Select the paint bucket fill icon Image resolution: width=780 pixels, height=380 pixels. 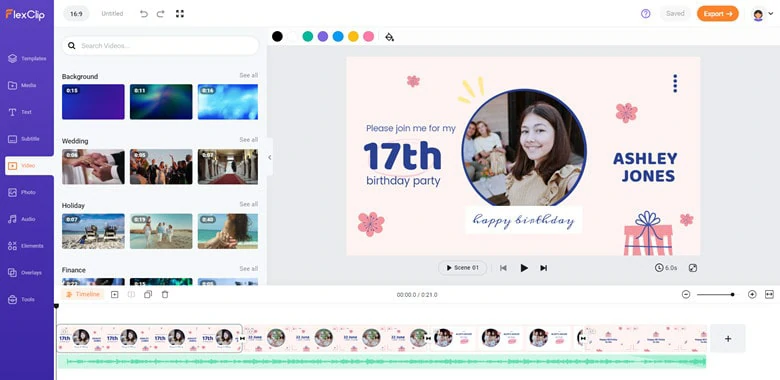(x=390, y=37)
